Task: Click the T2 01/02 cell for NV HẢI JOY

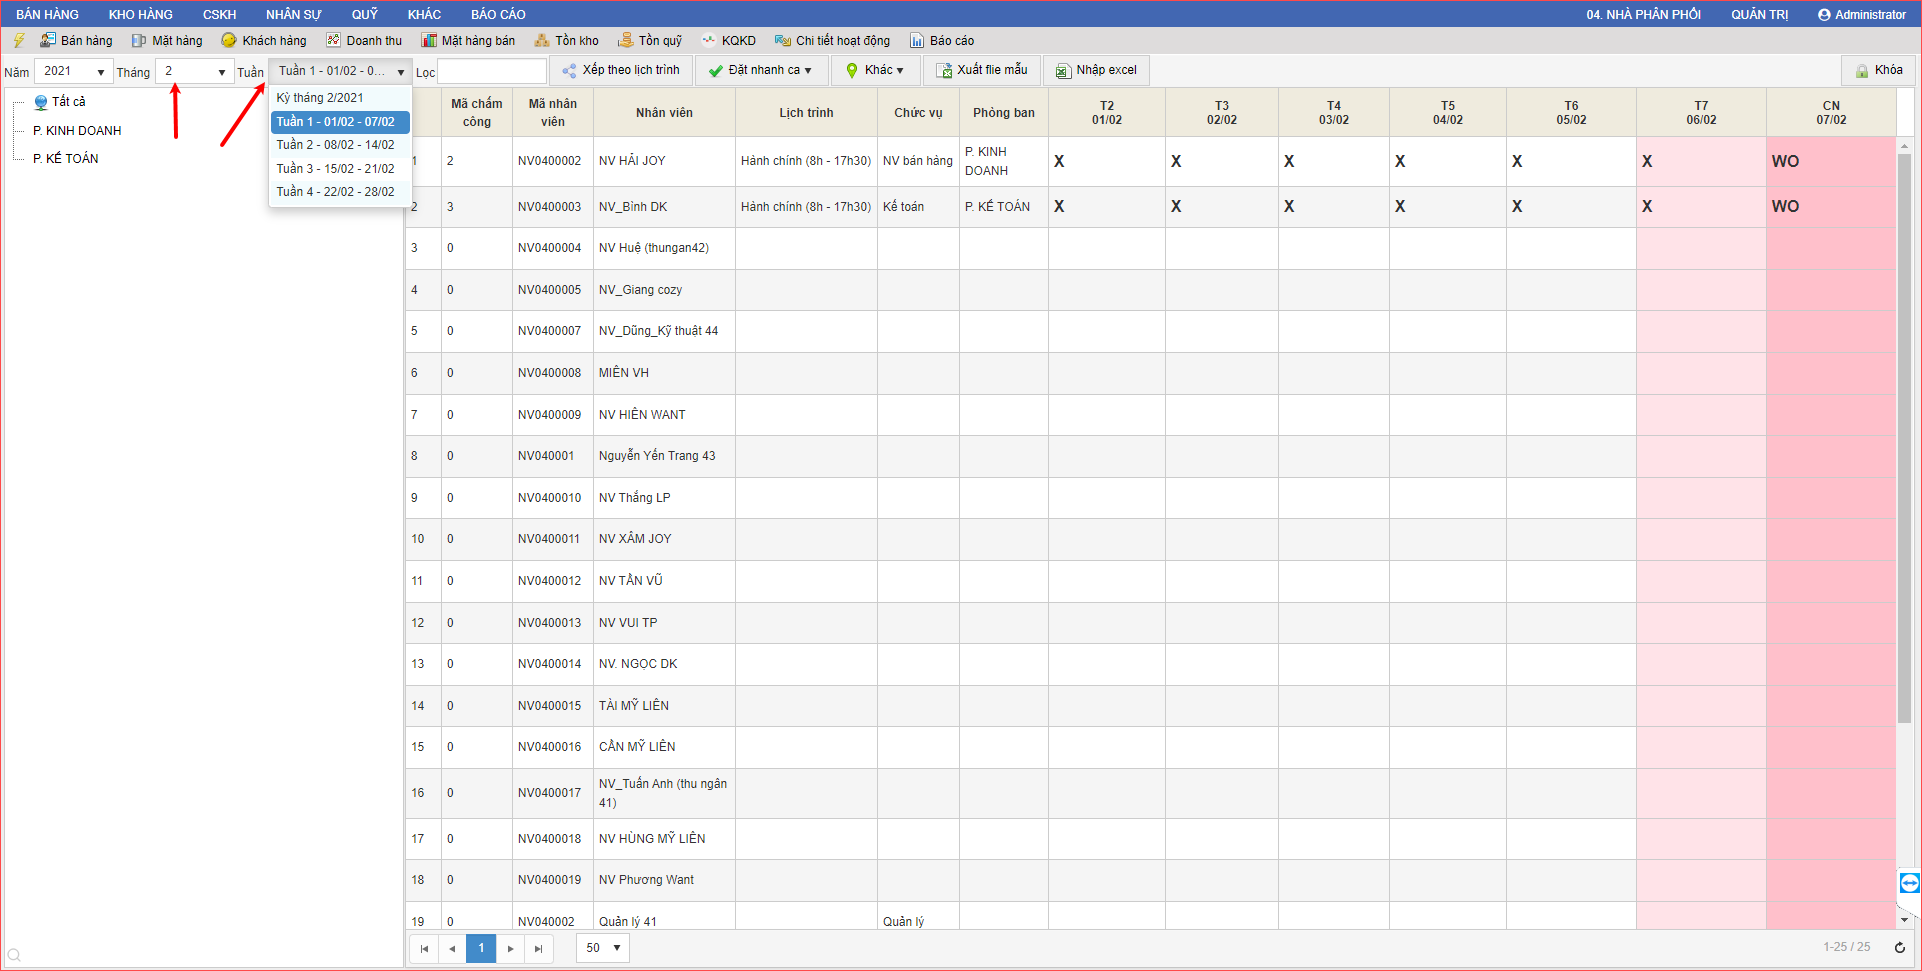Action: [1107, 161]
